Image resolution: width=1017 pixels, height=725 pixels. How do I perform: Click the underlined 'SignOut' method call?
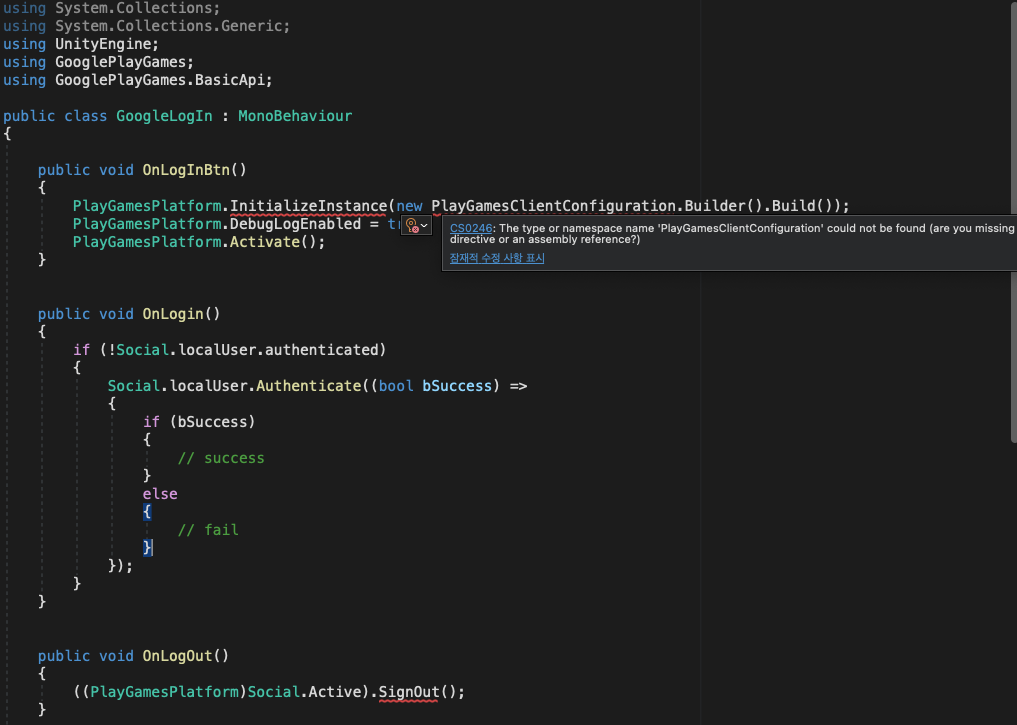[x=409, y=692]
